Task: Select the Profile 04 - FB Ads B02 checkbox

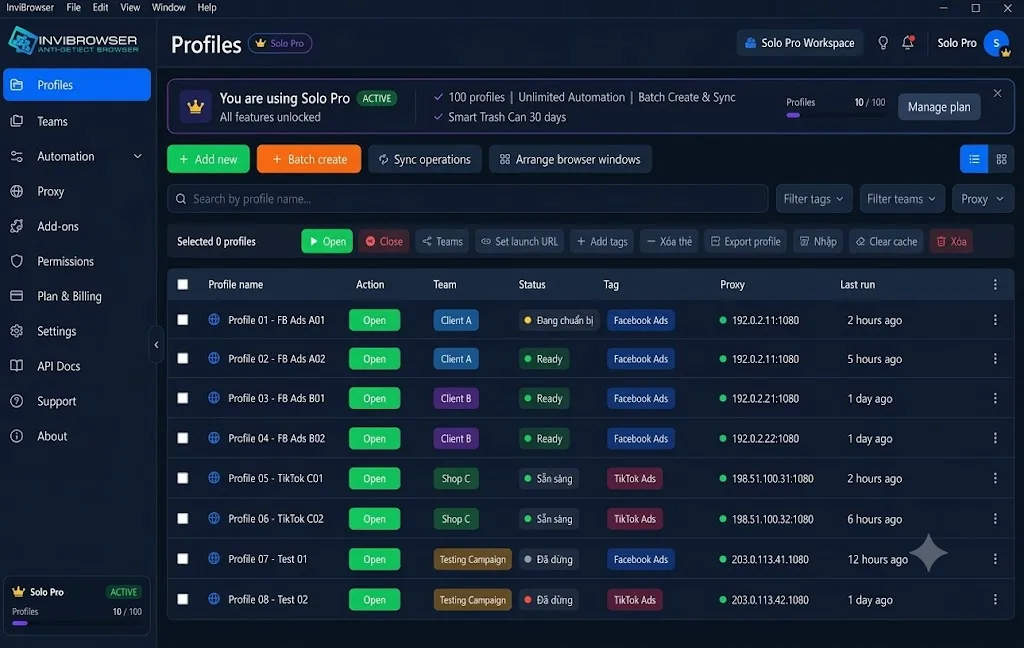Action: [183, 438]
